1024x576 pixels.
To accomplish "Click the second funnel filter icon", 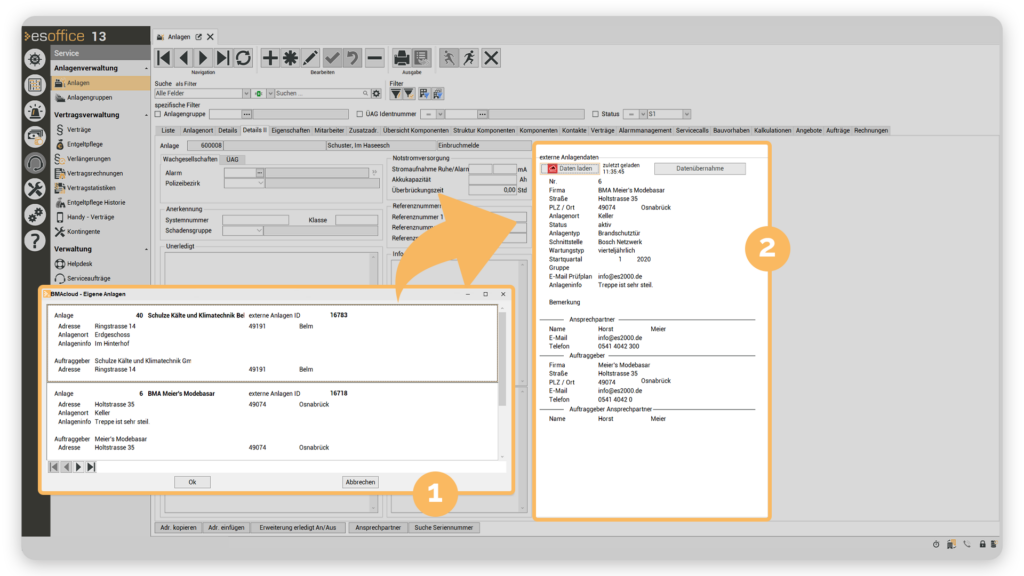I will [x=408, y=94].
